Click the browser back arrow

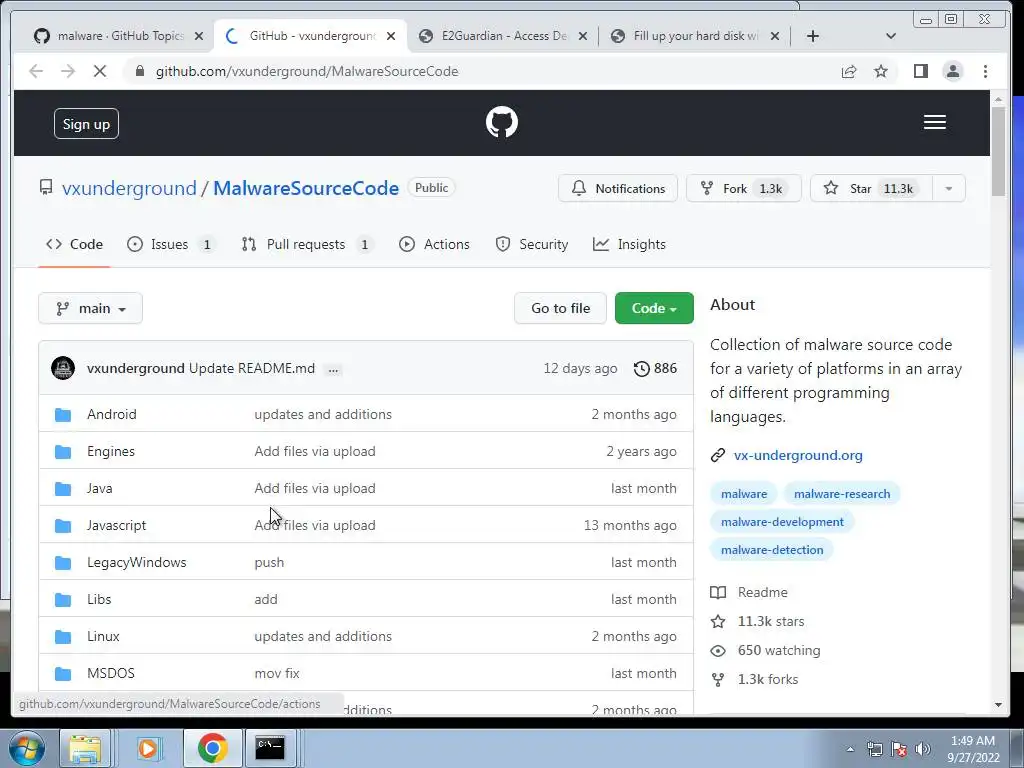tap(36, 71)
